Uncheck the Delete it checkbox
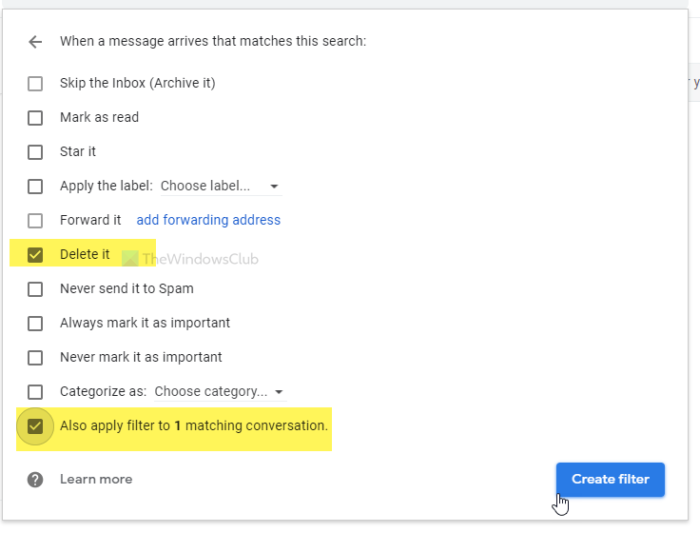Viewport: 700px width, 533px height. pyautogui.click(x=36, y=255)
